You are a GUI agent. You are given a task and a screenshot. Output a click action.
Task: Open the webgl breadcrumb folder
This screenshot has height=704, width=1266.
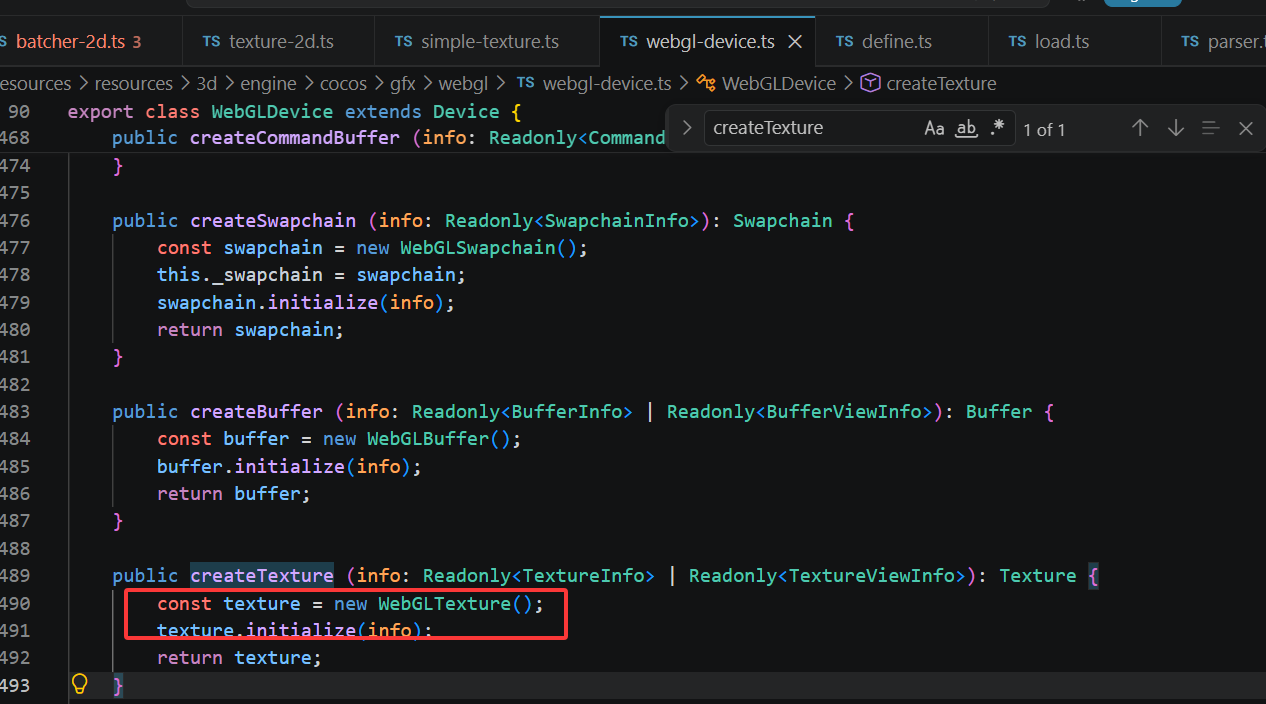coord(463,84)
